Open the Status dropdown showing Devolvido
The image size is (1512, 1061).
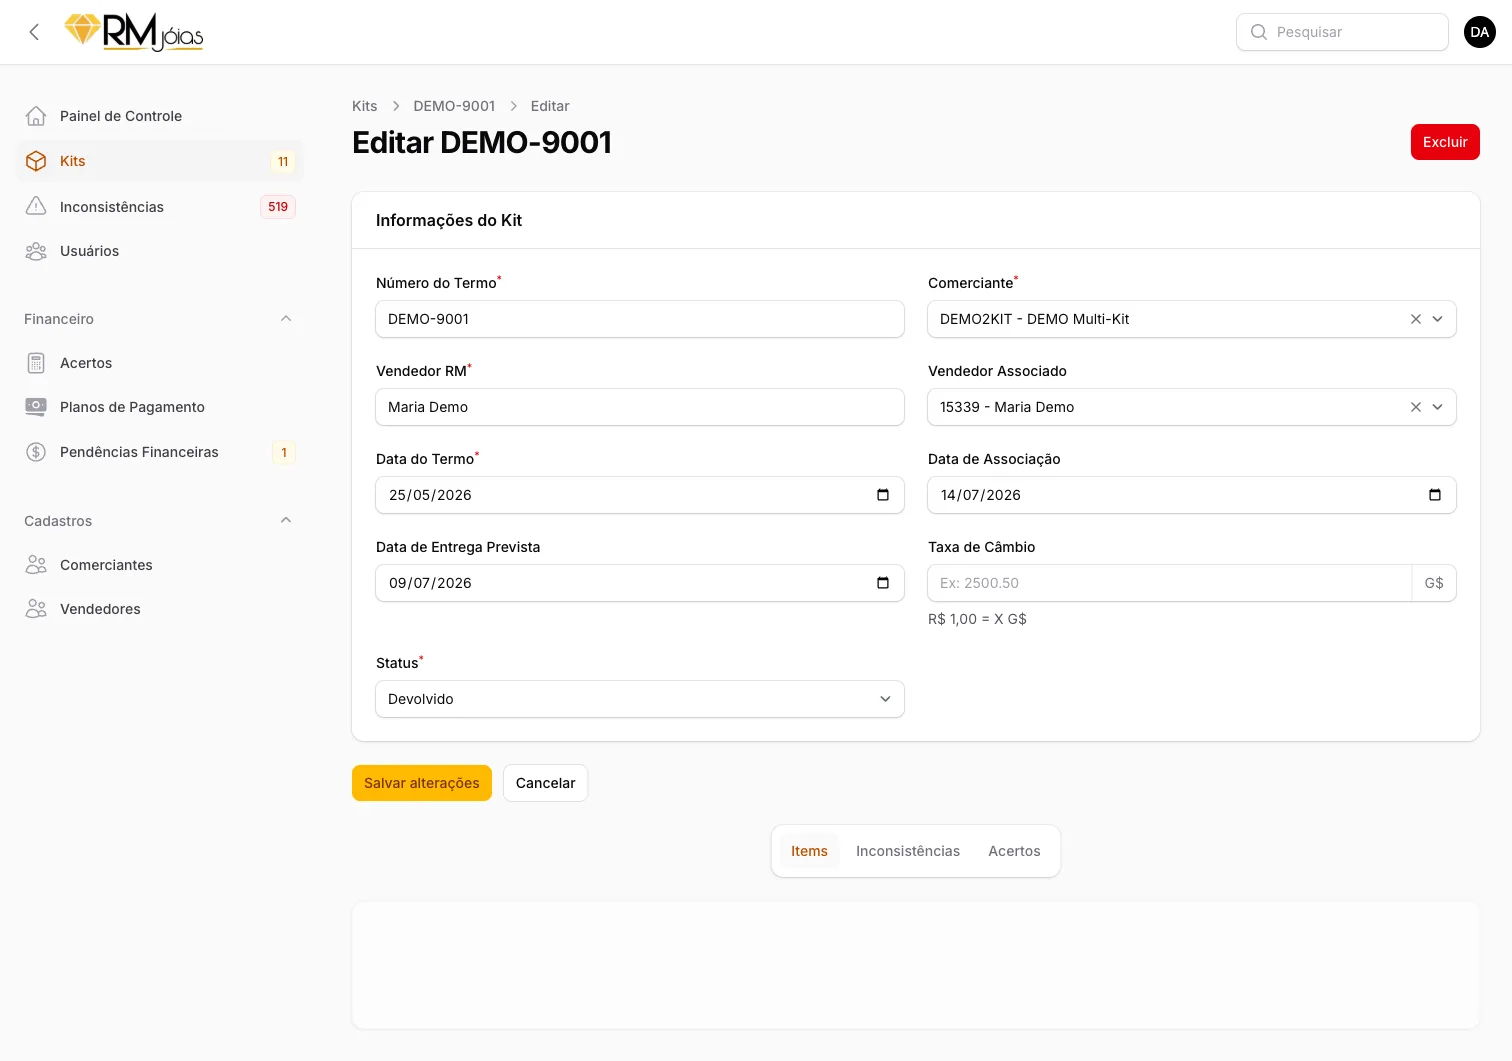[x=640, y=699]
